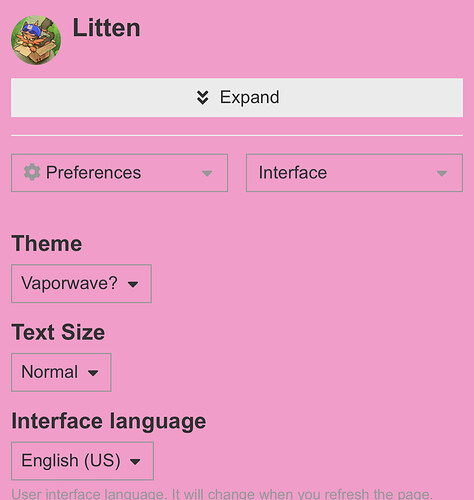
Task: Click the Litten username heading
Action: tap(106, 28)
